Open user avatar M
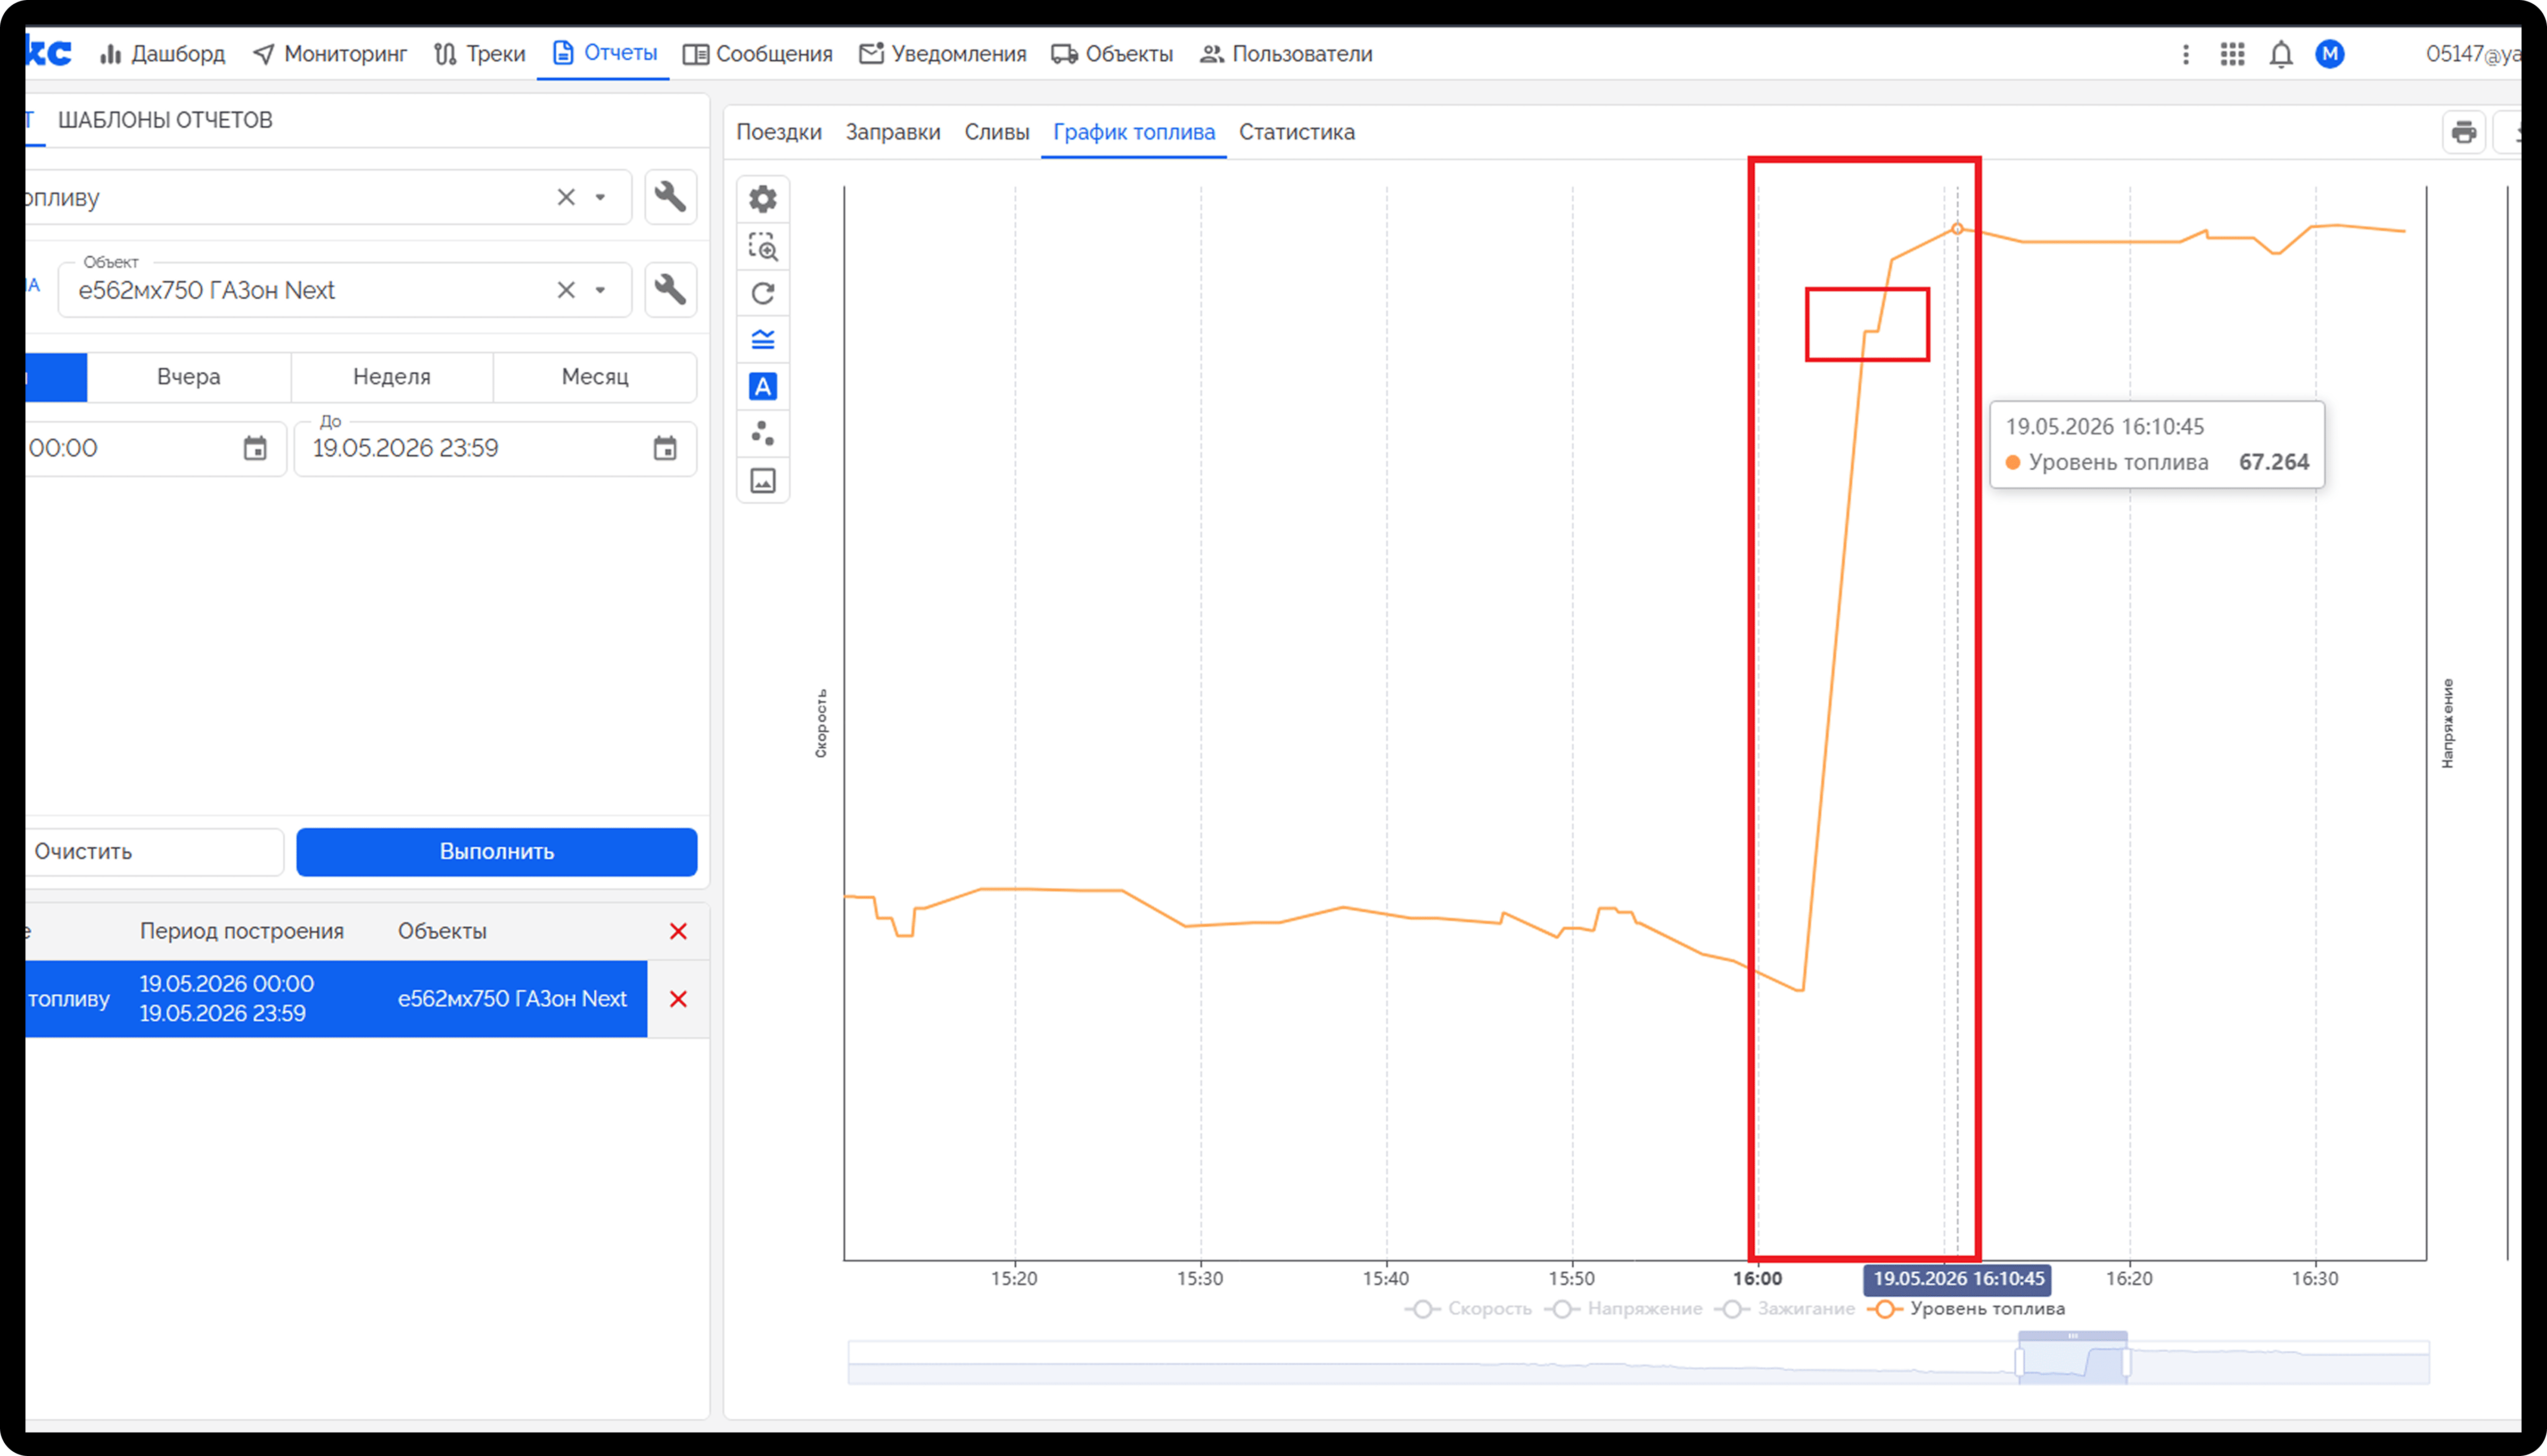The height and width of the screenshot is (1456, 2547). [2330, 54]
